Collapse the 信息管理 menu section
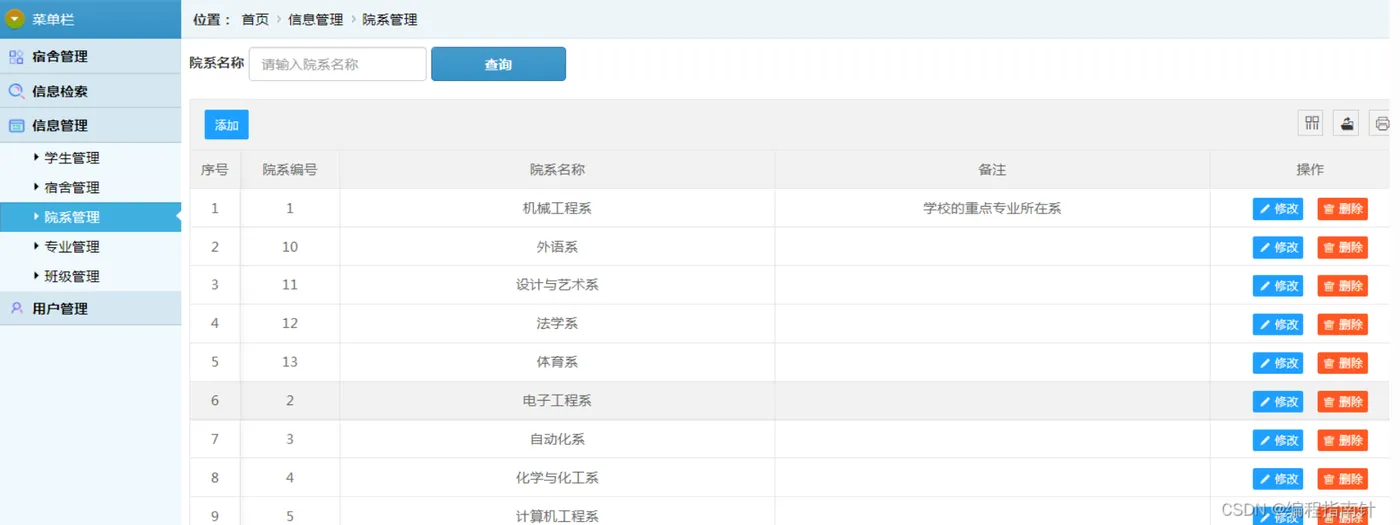Image resolution: width=1400 pixels, height=525 pixels. tap(90, 125)
